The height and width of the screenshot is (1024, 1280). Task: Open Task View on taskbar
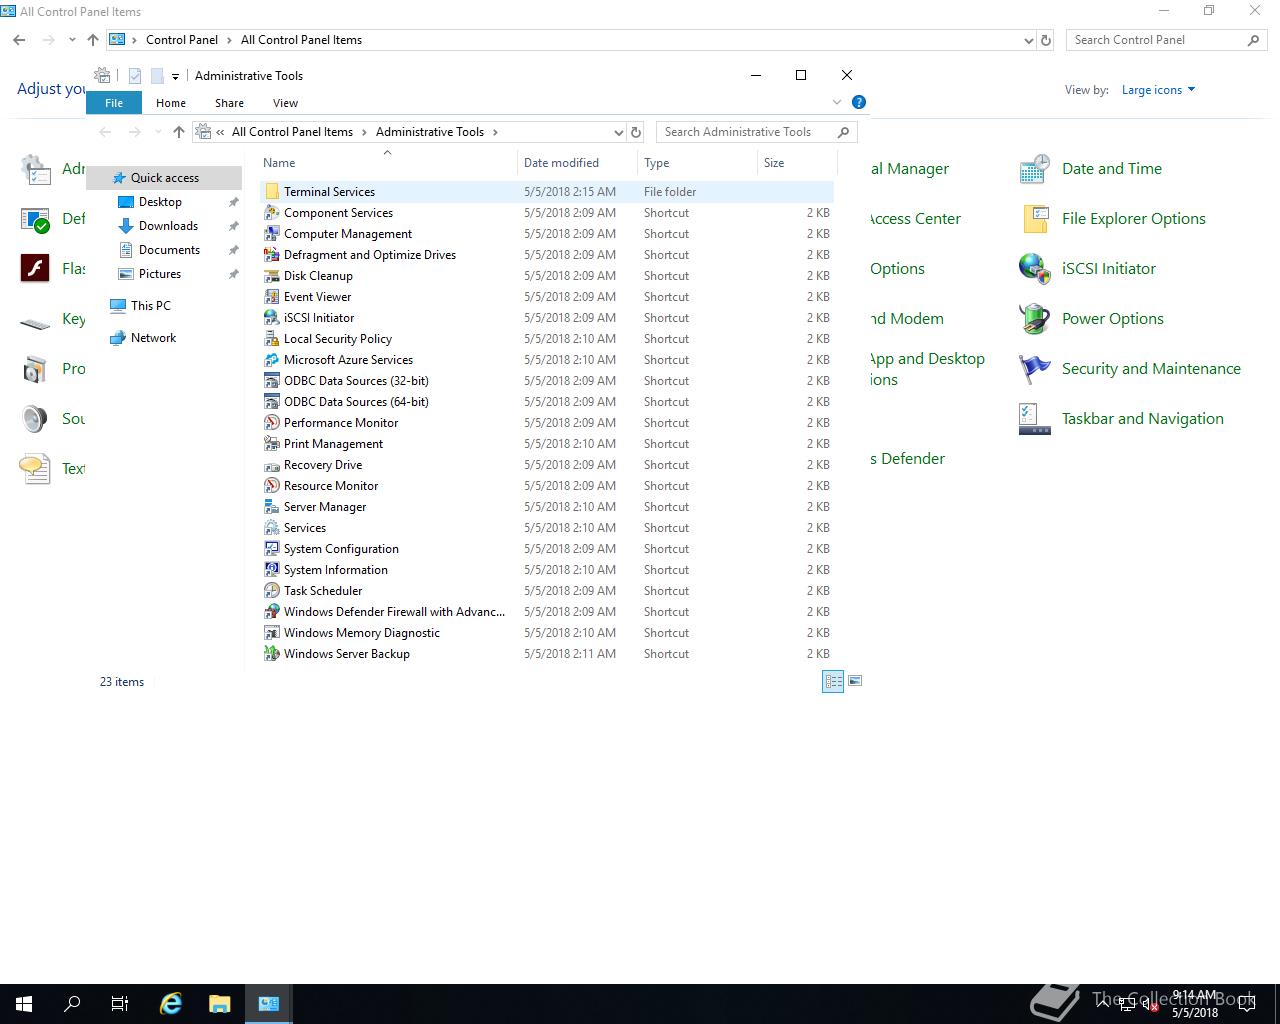tap(120, 1004)
